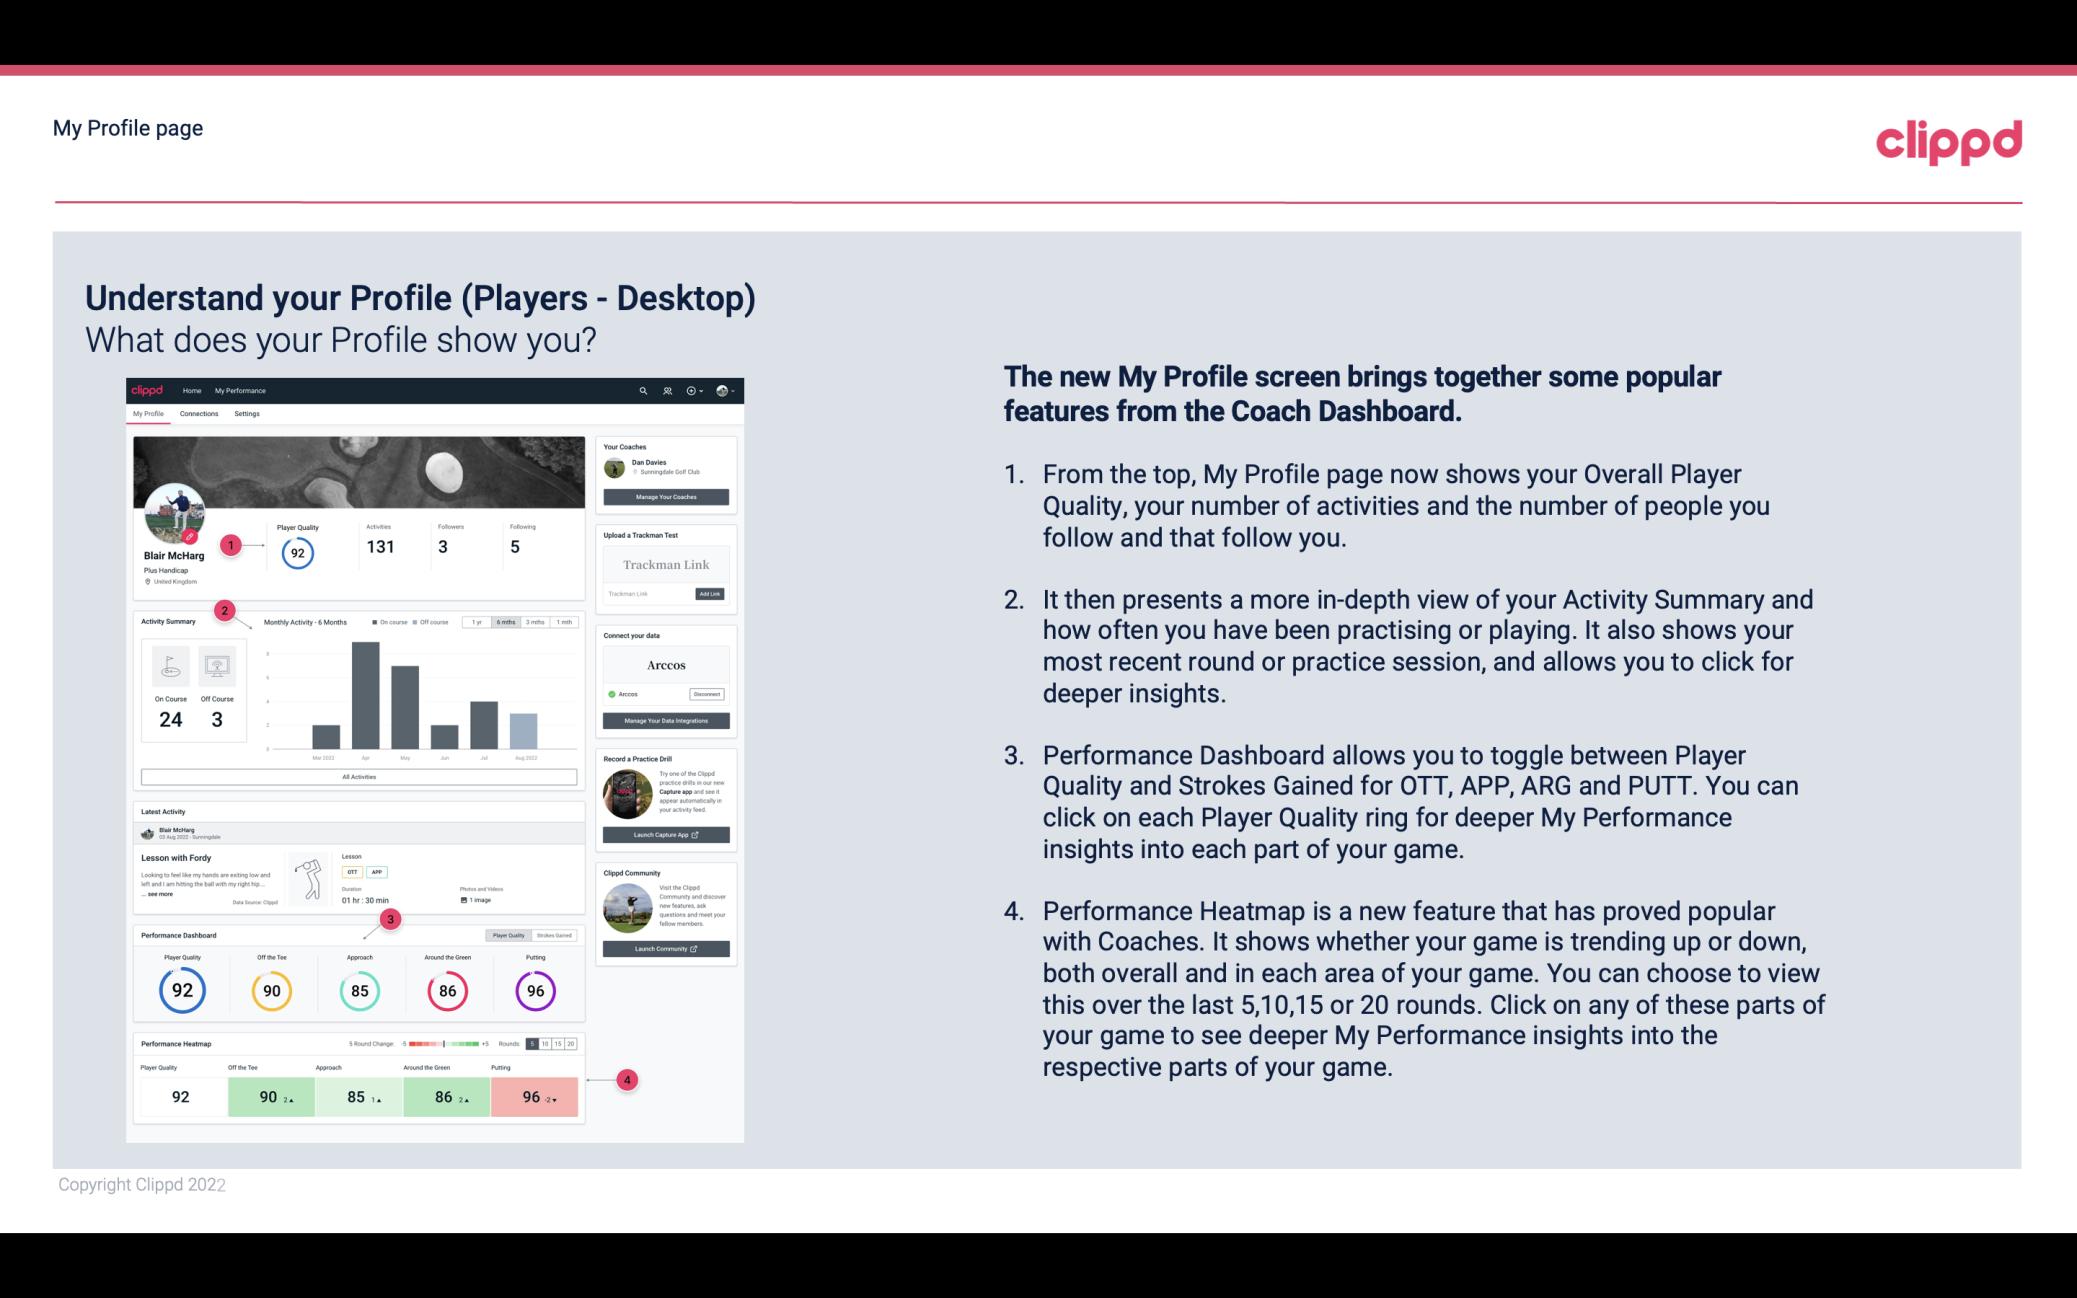Click the Clippd logo icon top right
The width and height of the screenshot is (2077, 1298).
click(1945, 141)
